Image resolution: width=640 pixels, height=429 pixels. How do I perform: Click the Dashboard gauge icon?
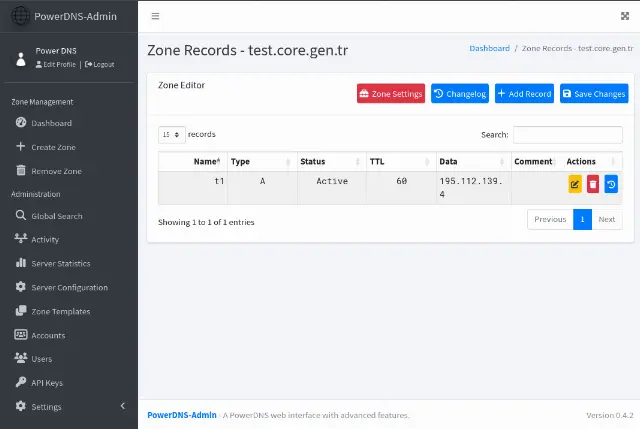tap(21, 122)
